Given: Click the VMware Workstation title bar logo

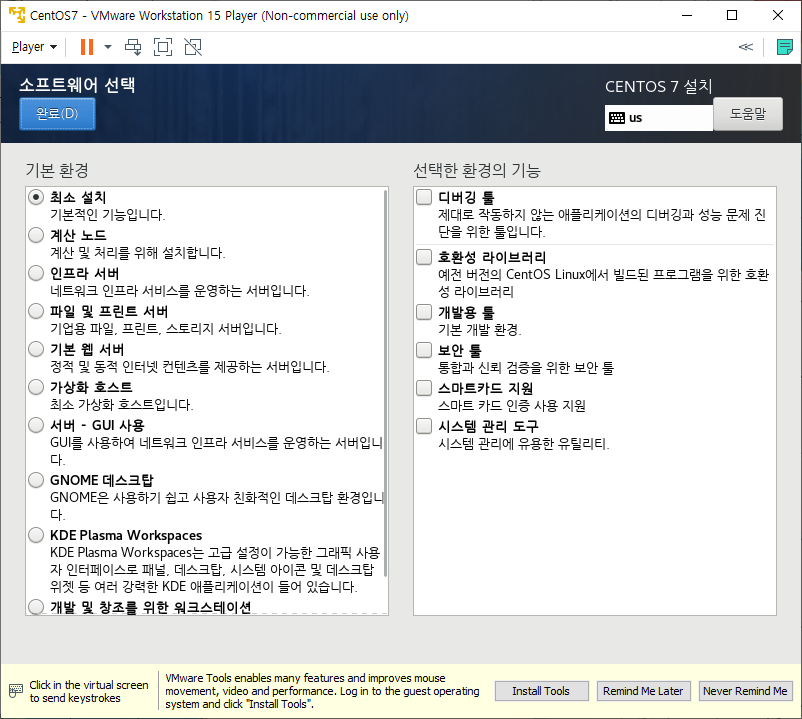Looking at the screenshot, I should (x=17, y=15).
